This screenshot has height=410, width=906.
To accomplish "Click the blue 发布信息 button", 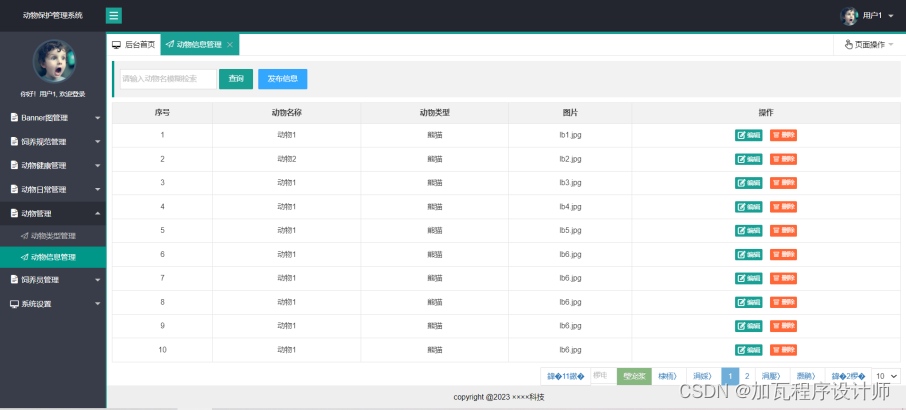I will 283,79.
